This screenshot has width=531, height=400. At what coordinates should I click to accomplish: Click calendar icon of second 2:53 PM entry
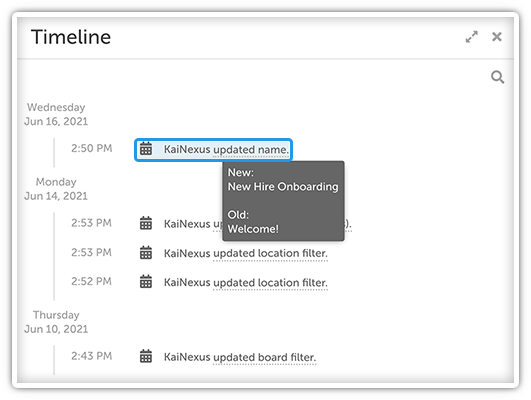click(x=146, y=253)
